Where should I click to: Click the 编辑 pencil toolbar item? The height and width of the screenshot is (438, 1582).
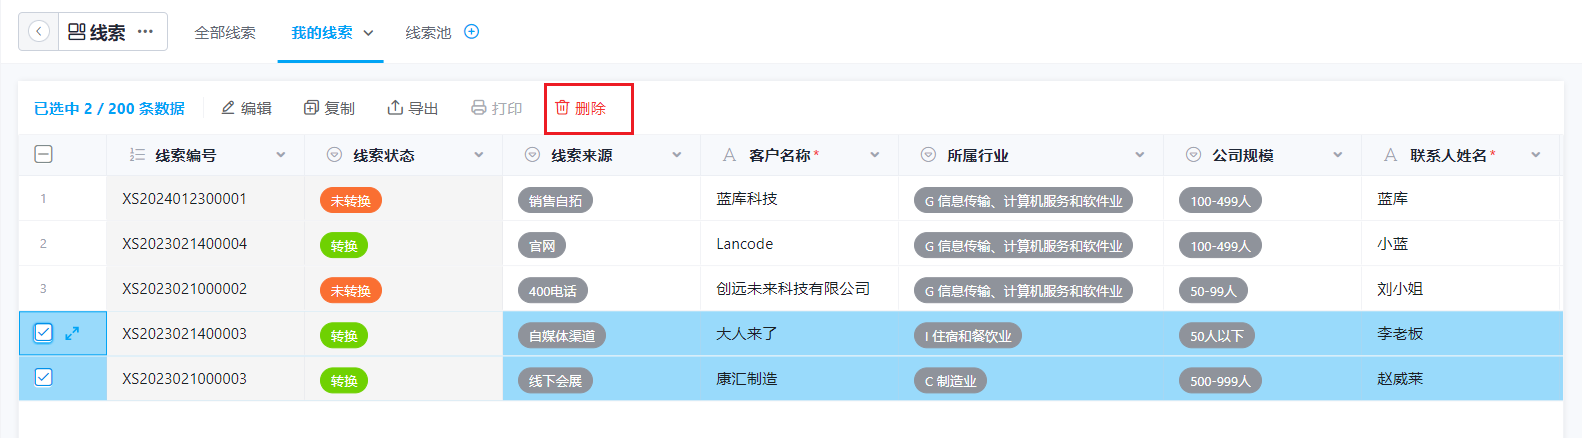point(246,108)
